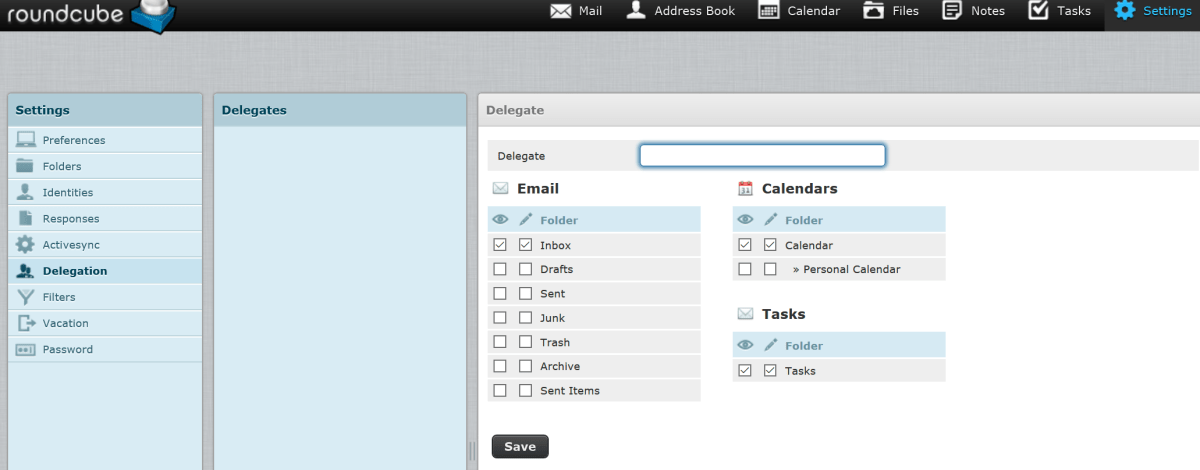Uncheck write permission for Inbox

point(526,245)
